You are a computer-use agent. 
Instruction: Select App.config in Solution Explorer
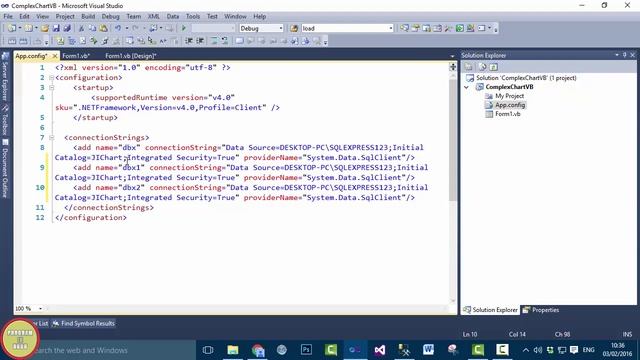coord(510,105)
